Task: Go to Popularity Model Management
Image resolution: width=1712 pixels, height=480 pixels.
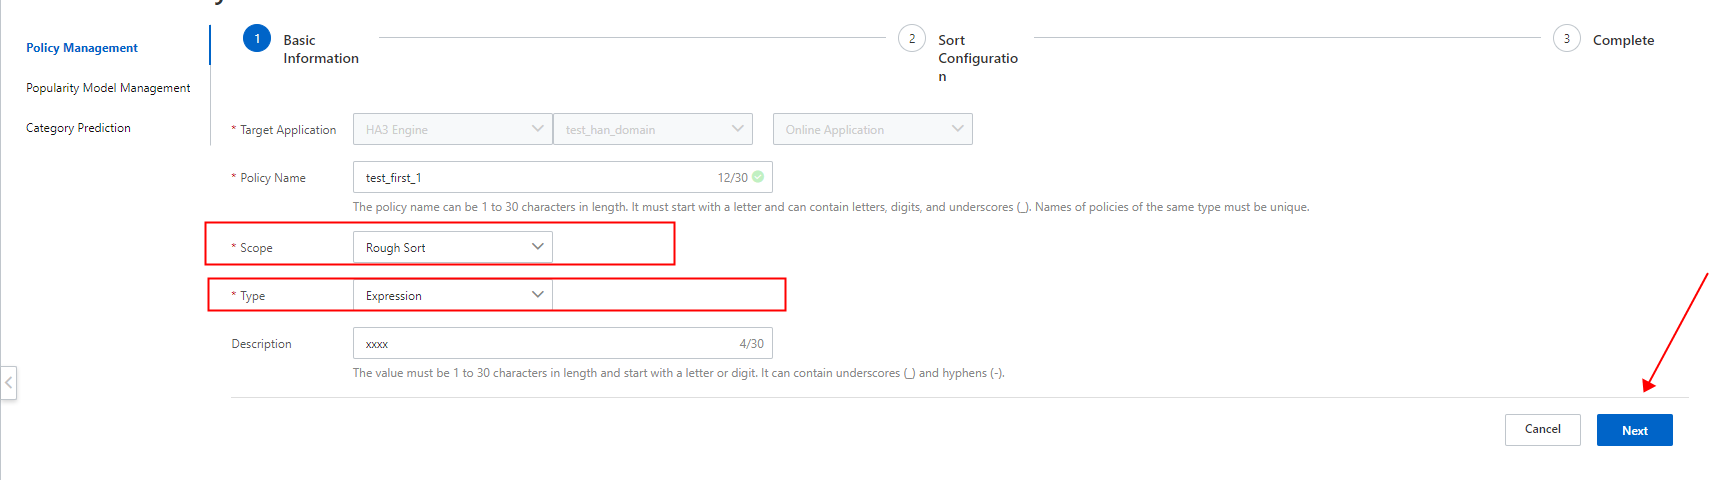Action: 108,88
